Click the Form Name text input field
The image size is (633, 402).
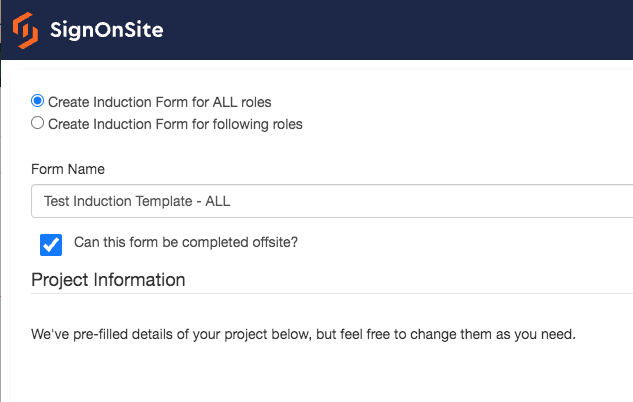coord(332,201)
